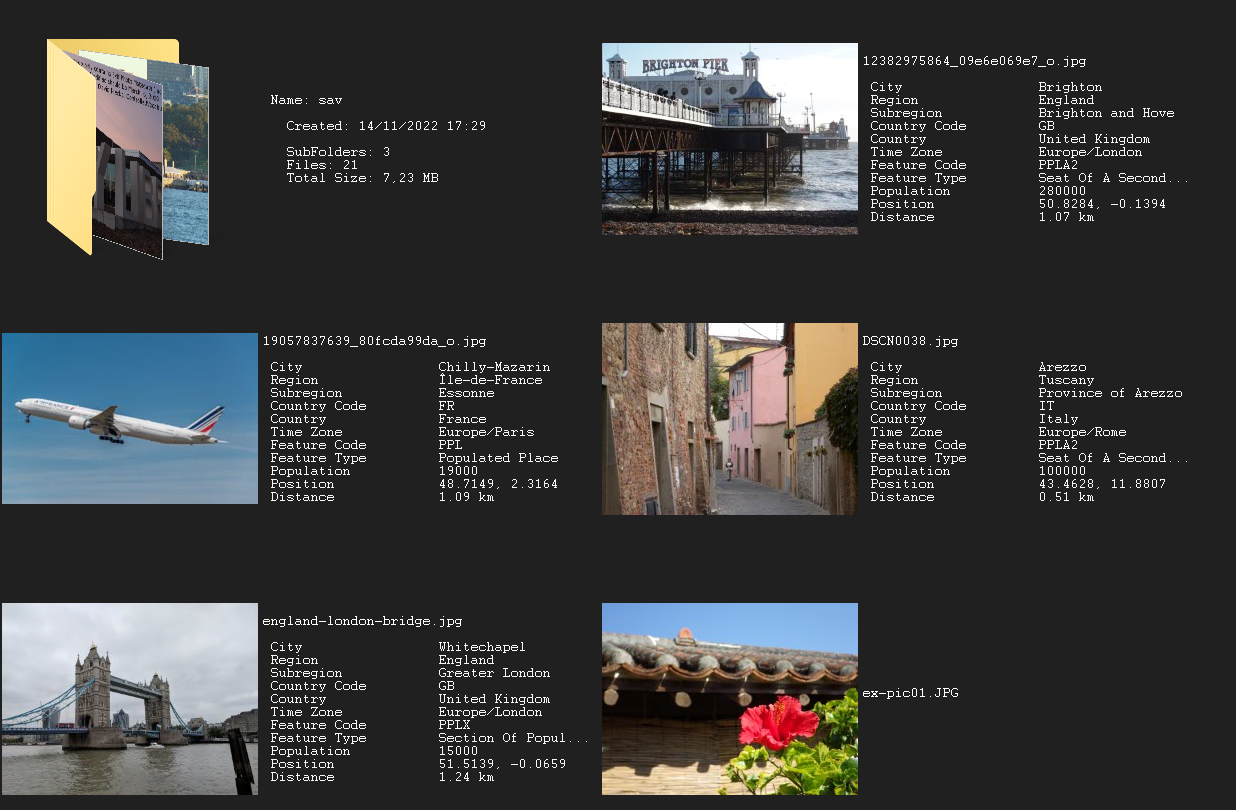Click Distance value '1.07 km'
Image resolution: width=1236 pixels, height=810 pixels.
click(1066, 217)
